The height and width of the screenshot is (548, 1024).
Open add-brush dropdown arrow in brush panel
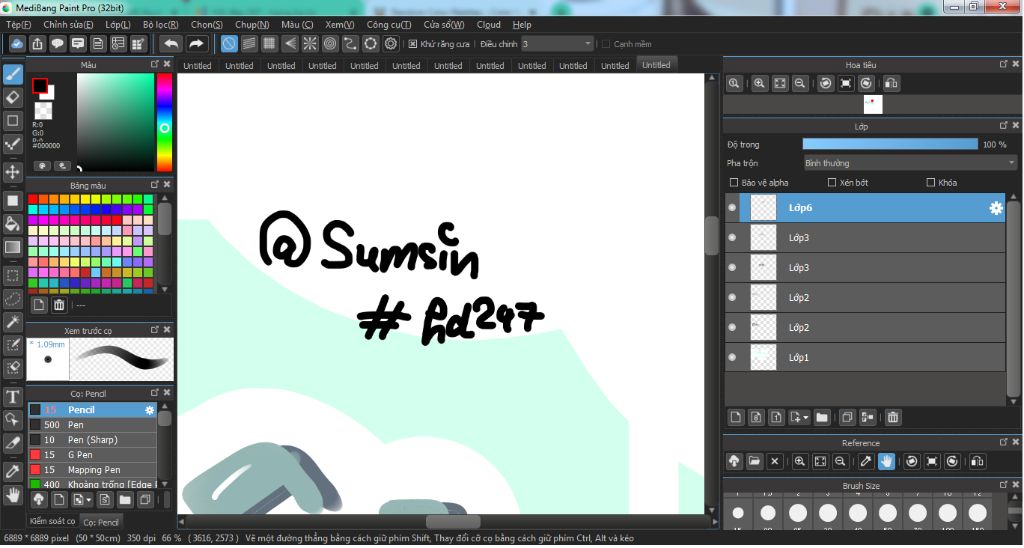click(89, 500)
